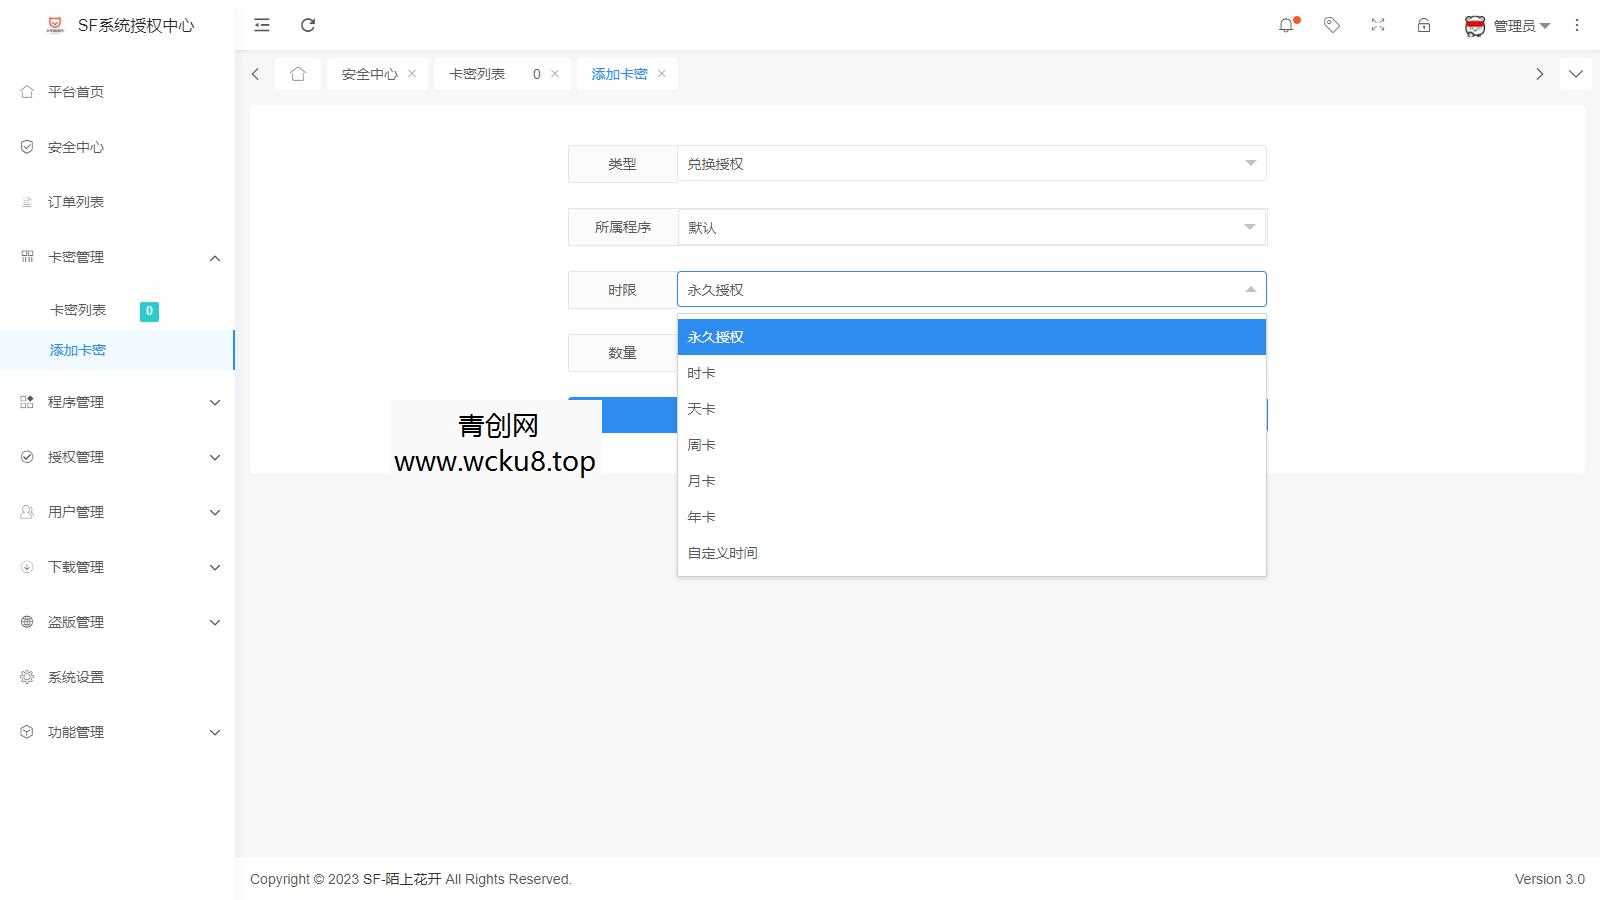The height and width of the screenshot is (900, 1600).
Task: Close the 添加卡密 tab
Action: click(x=661, y=73)
